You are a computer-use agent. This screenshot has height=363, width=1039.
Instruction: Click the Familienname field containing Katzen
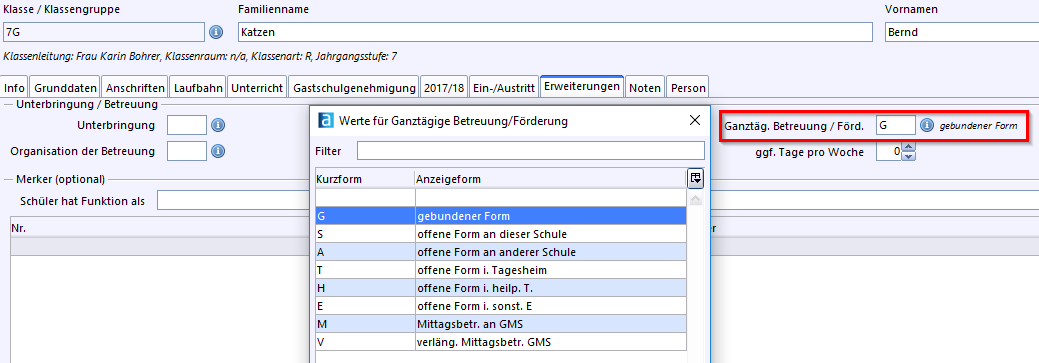pos(555,32)
